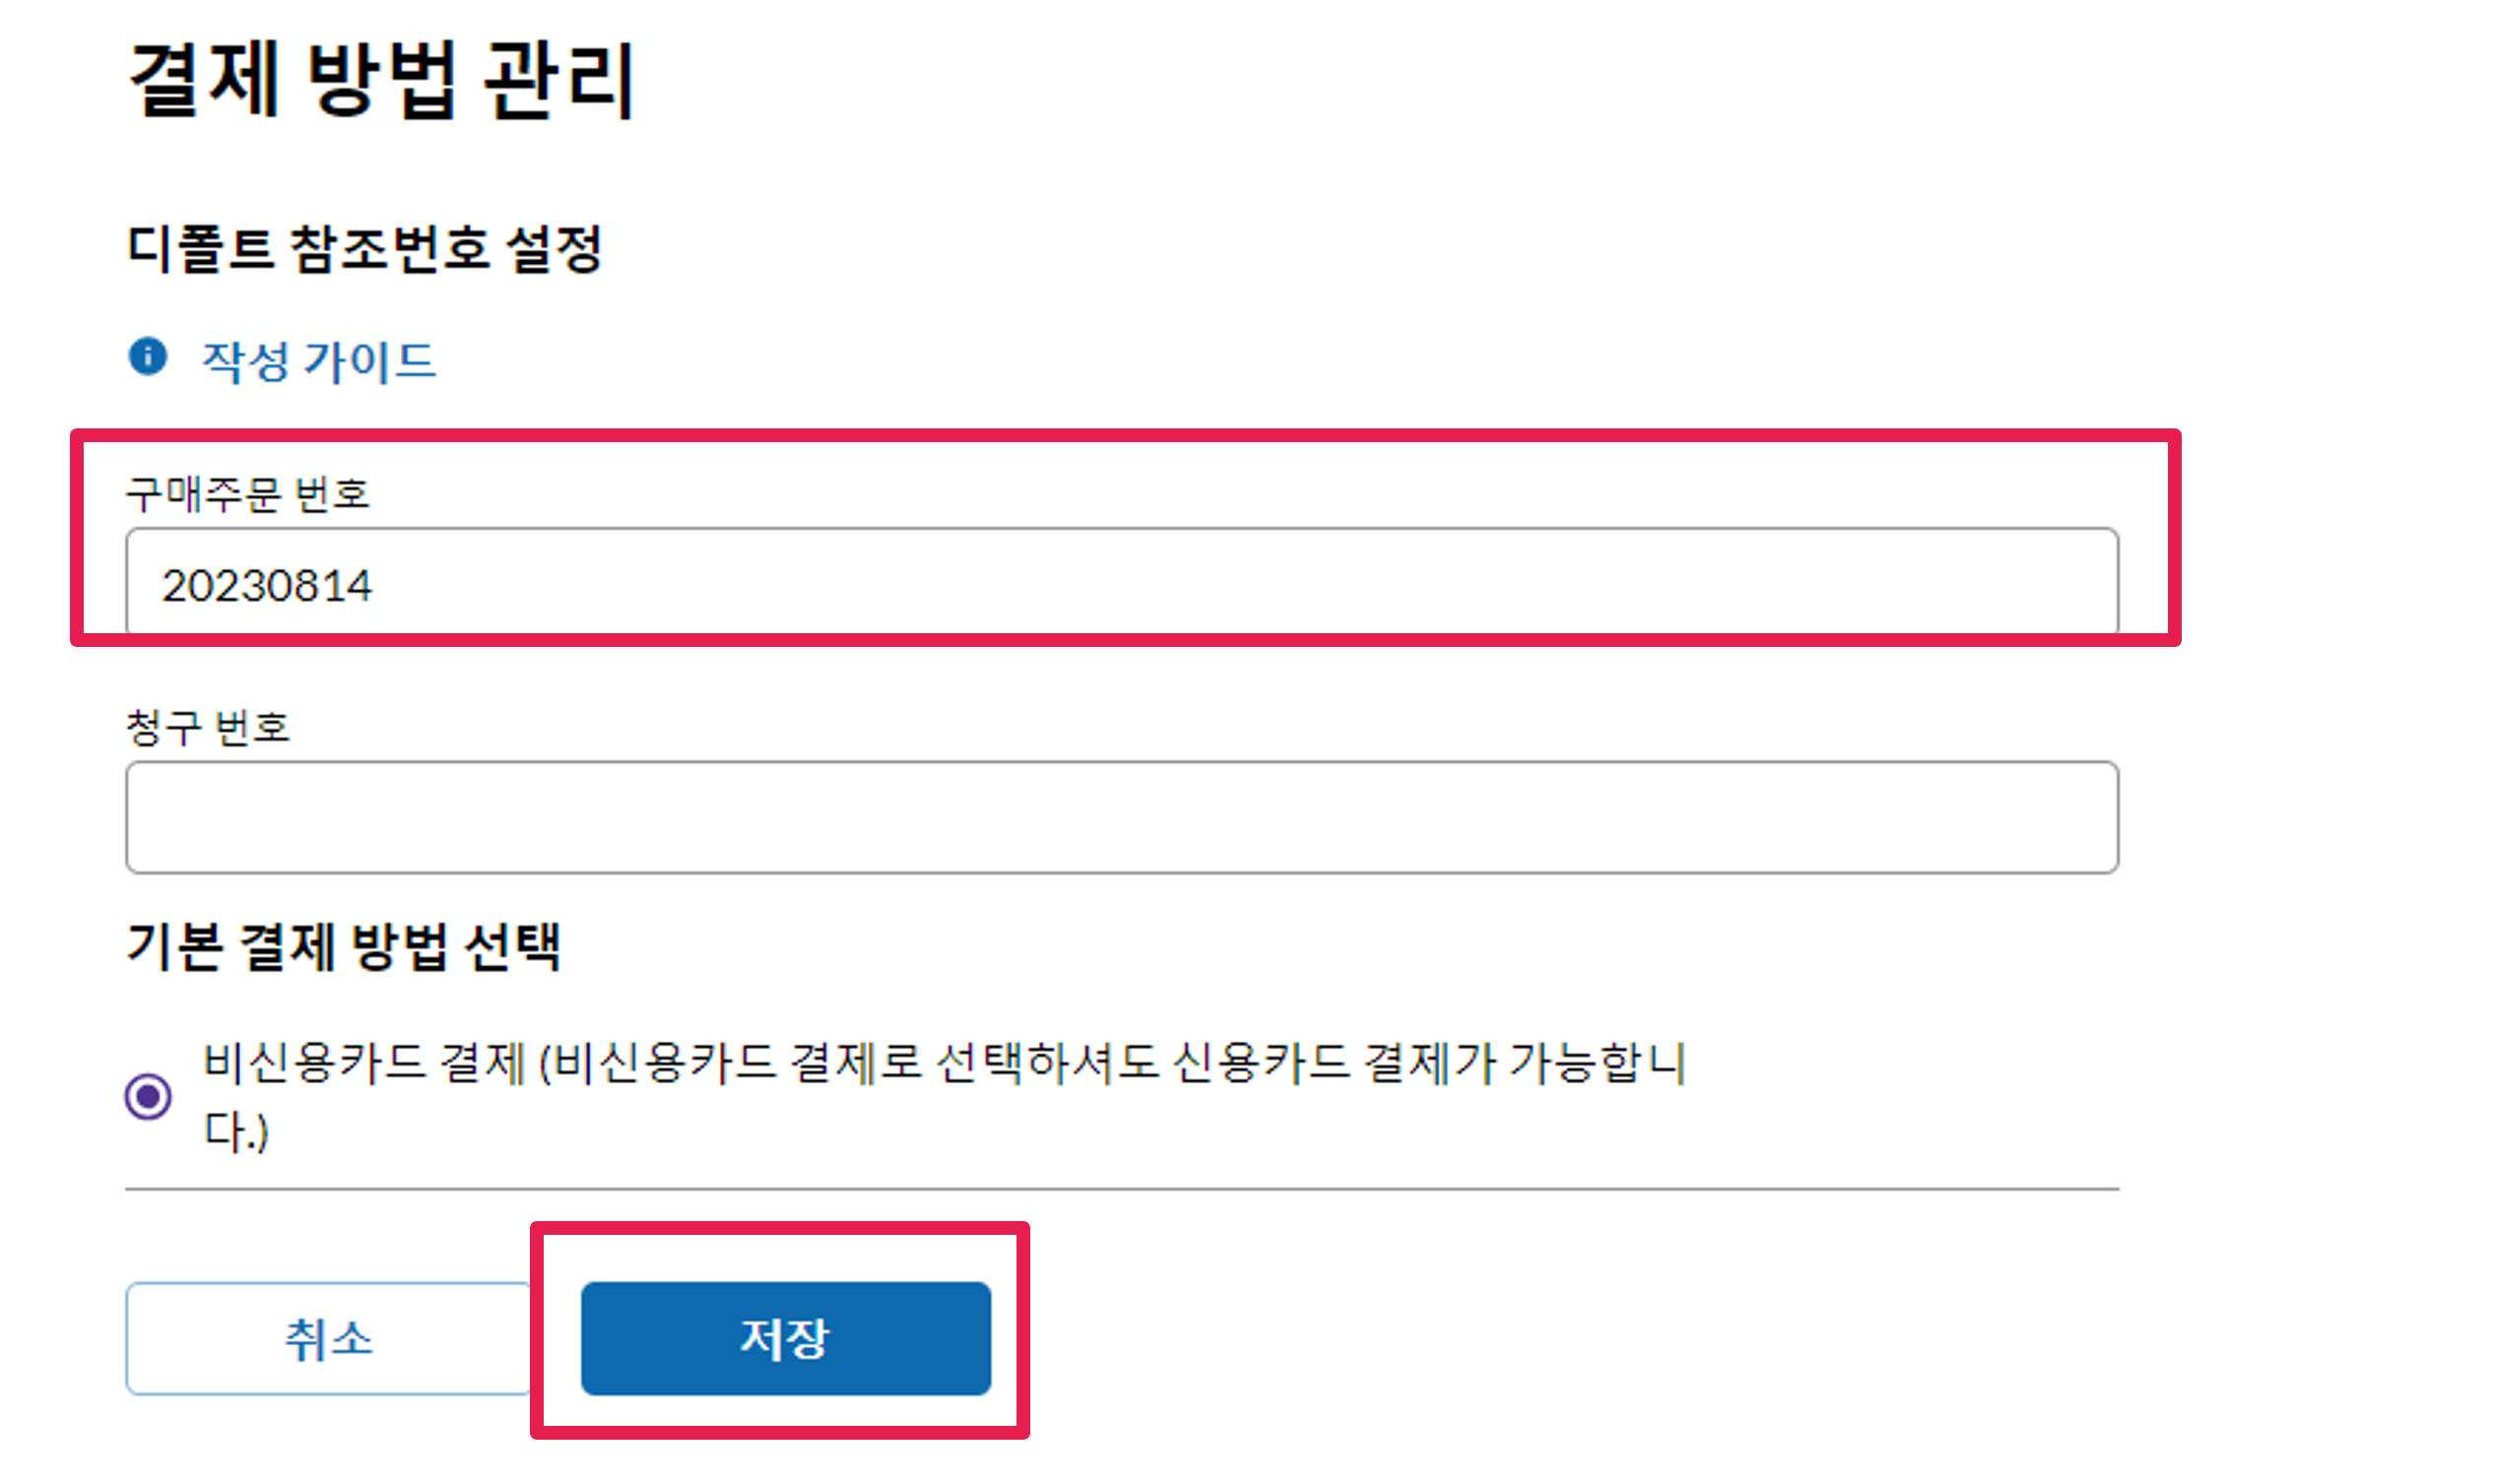
Task: Save settings with the 저장 button
Action: tap(785, 1338)
